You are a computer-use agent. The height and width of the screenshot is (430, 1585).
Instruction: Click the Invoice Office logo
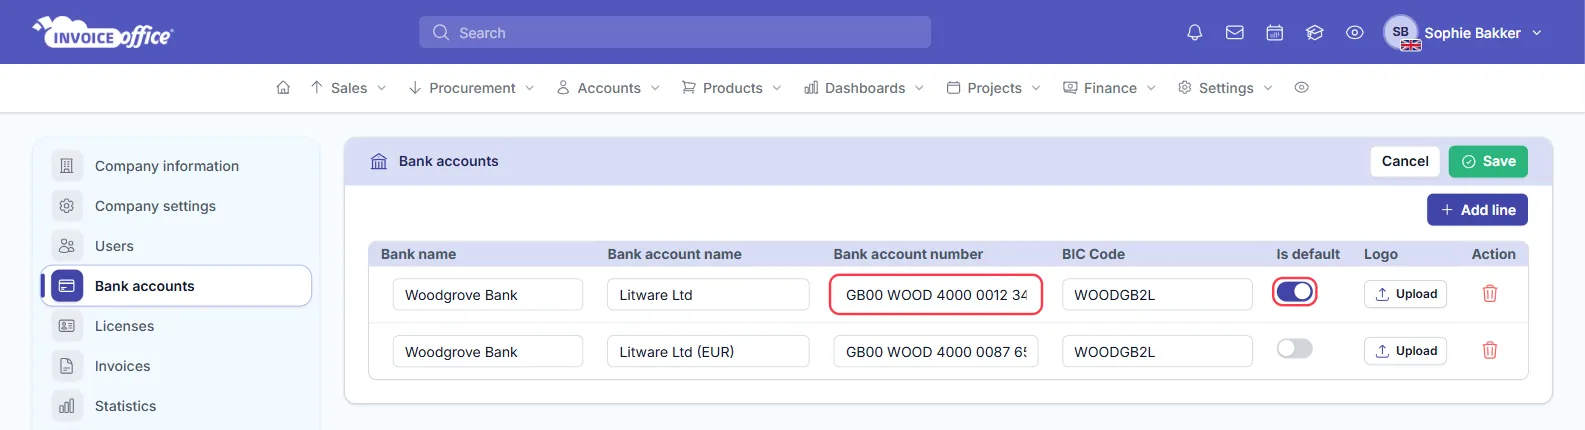(x=103, y=33)
